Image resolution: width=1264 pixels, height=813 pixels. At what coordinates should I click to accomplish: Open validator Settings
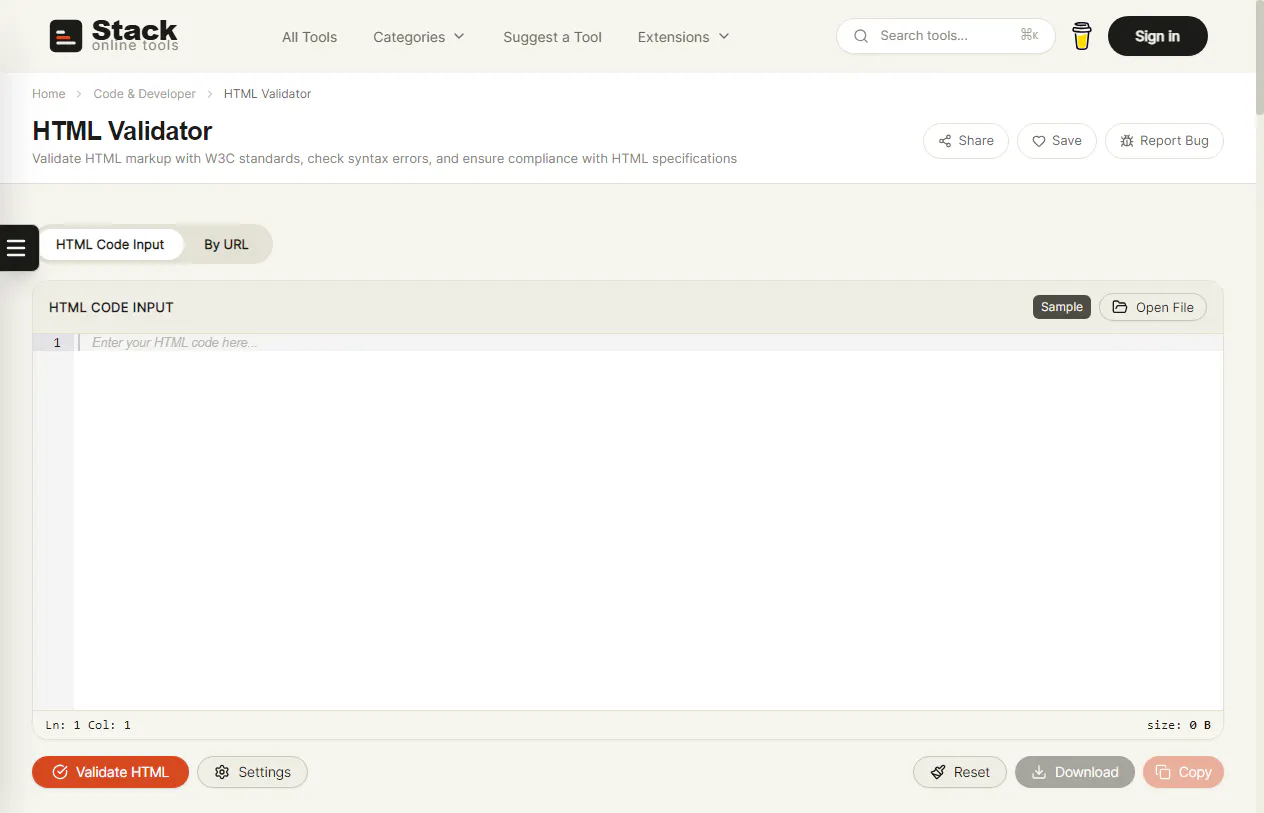tap(252, 772)
